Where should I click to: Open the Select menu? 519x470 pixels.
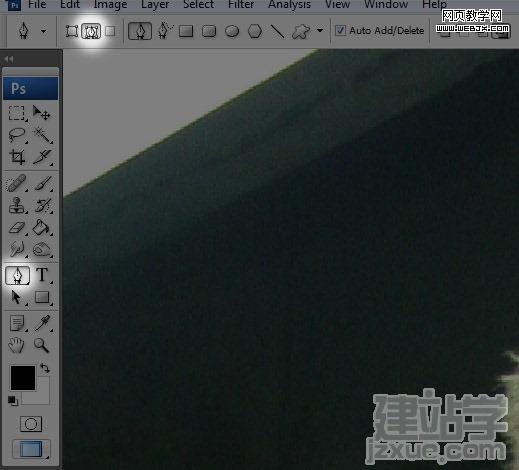click(198, 5)
